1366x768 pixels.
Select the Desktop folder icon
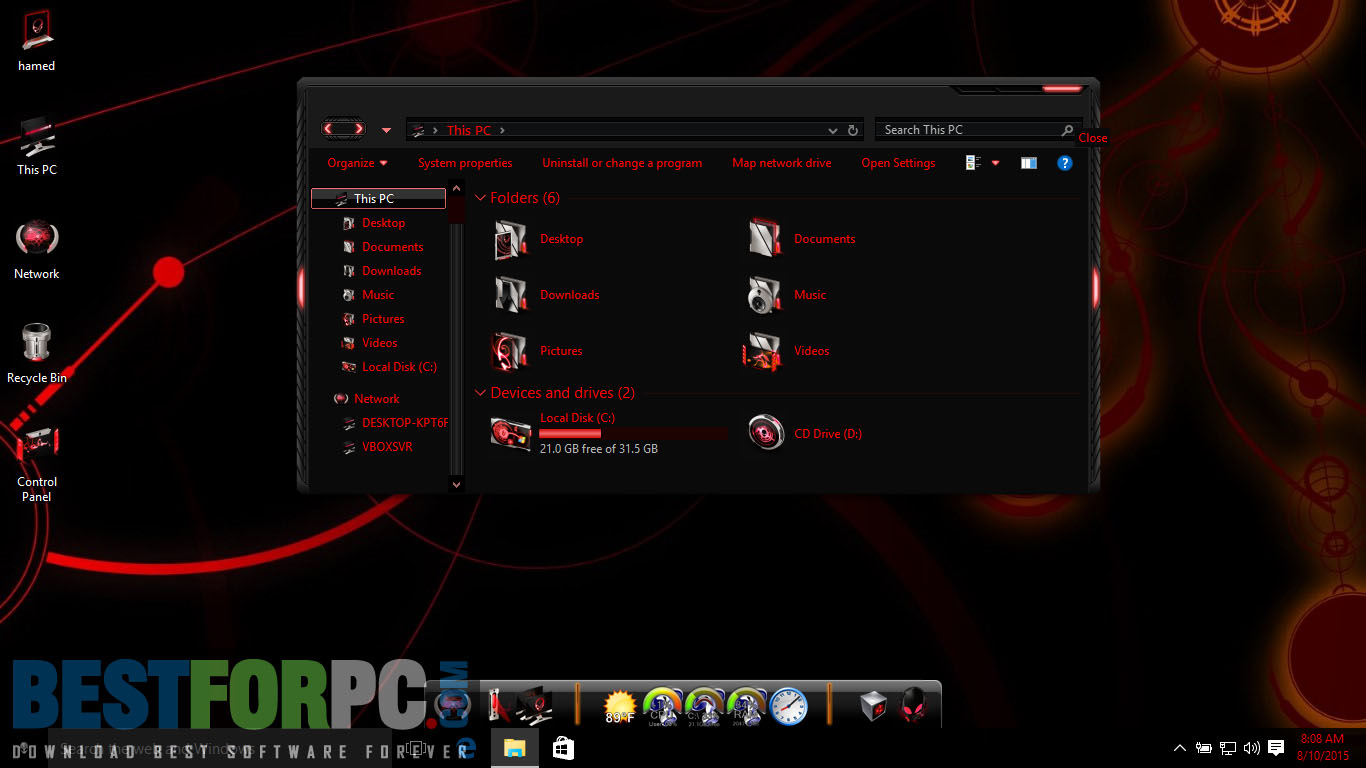(x=510, y=239)
